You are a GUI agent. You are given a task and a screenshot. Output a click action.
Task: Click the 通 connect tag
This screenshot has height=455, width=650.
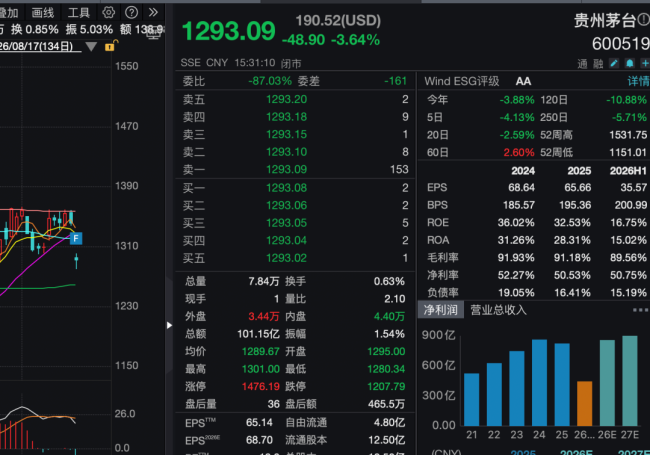pos(582,64)
